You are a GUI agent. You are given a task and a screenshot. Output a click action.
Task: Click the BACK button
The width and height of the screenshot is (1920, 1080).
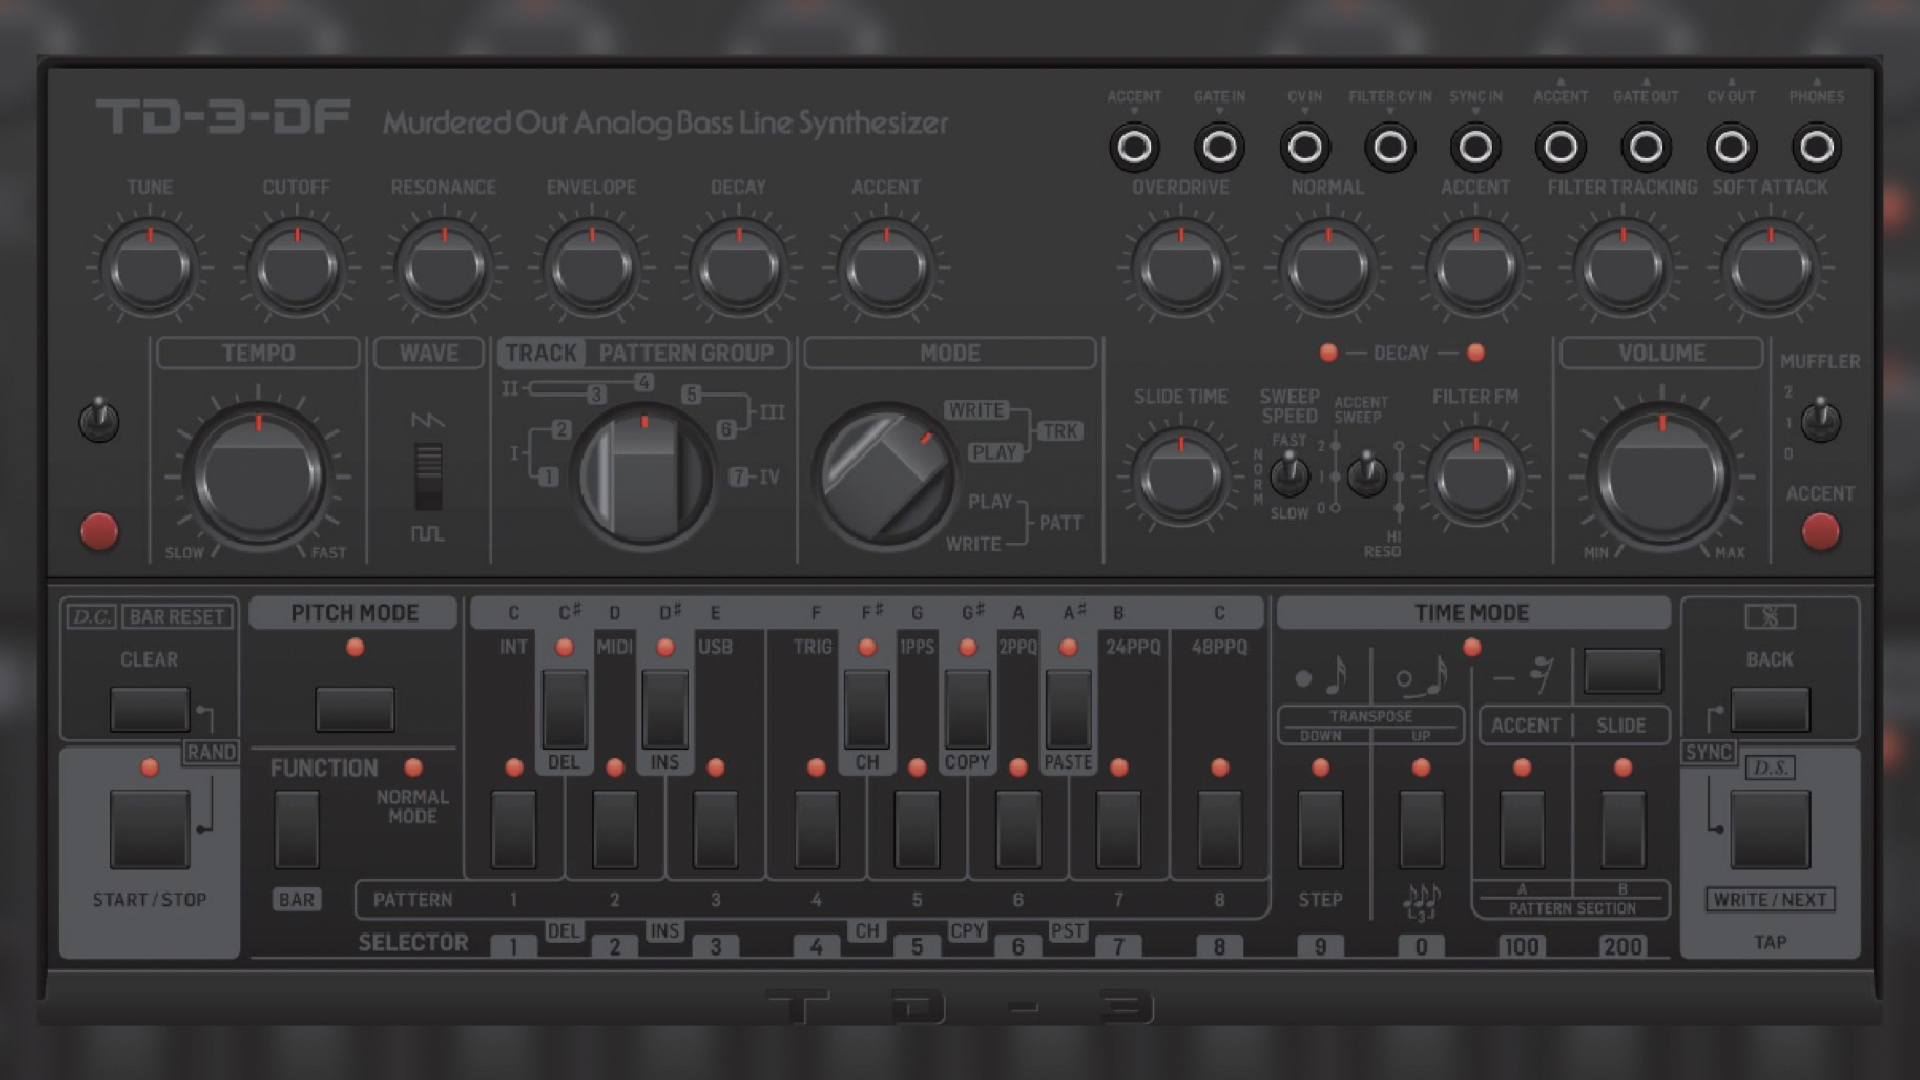click(x=1770, y=709)
